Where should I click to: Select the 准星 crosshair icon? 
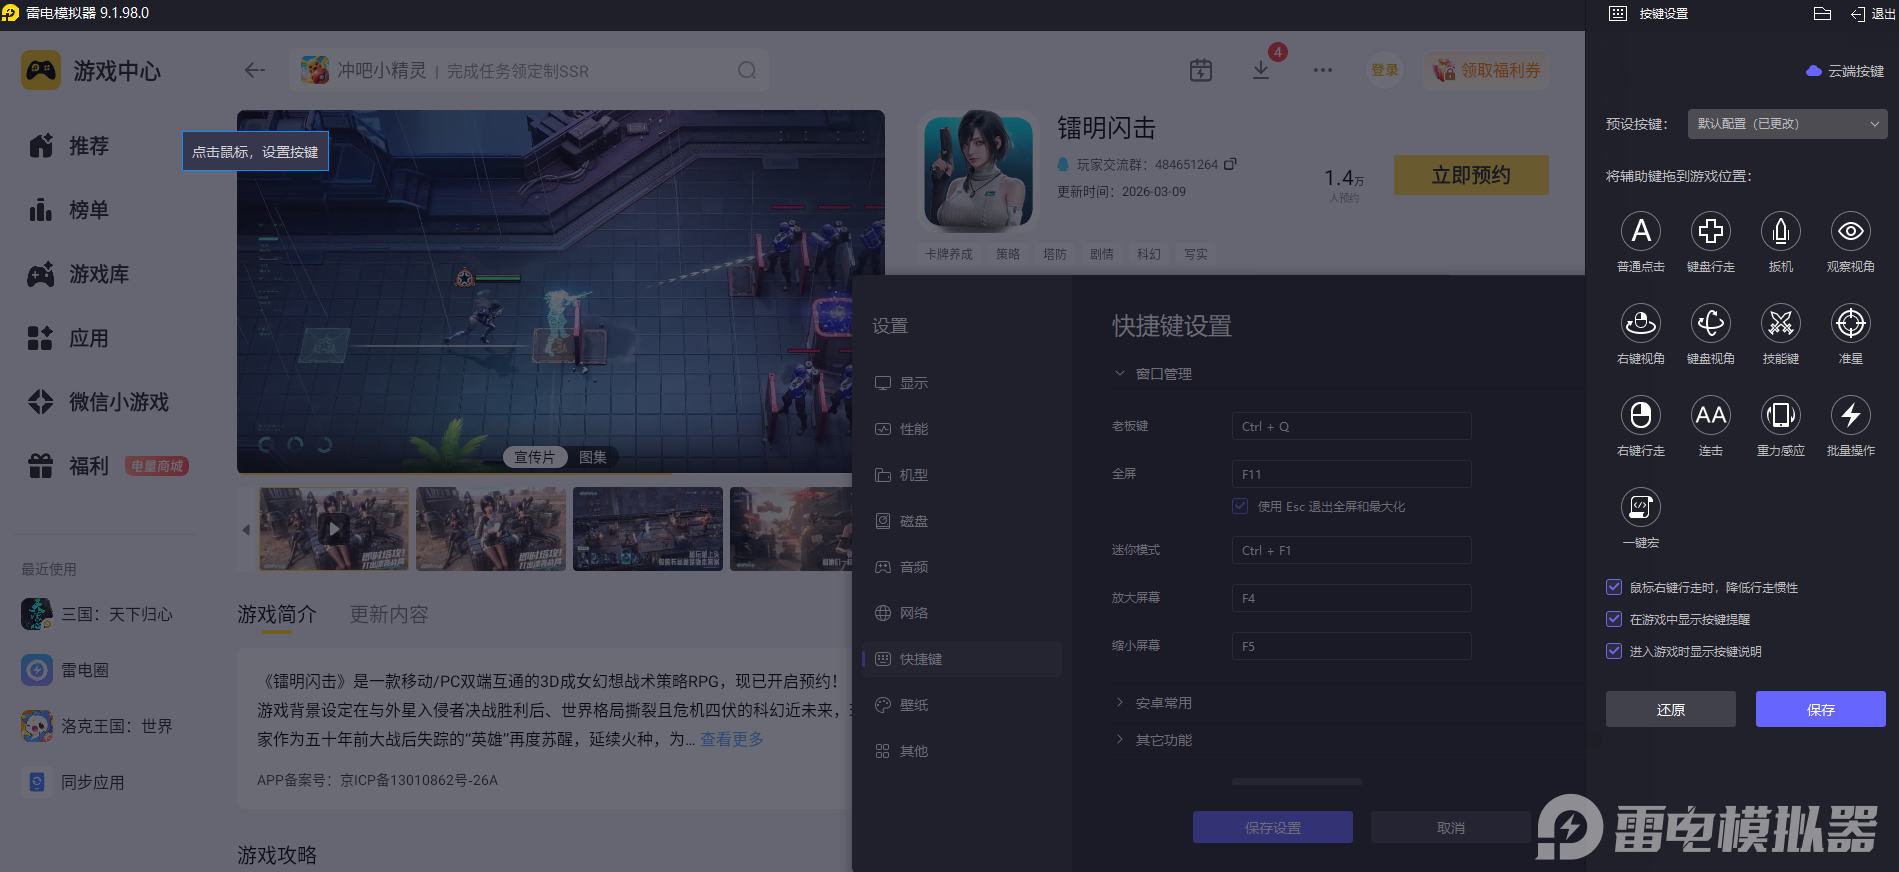(x=1851, y=323)
